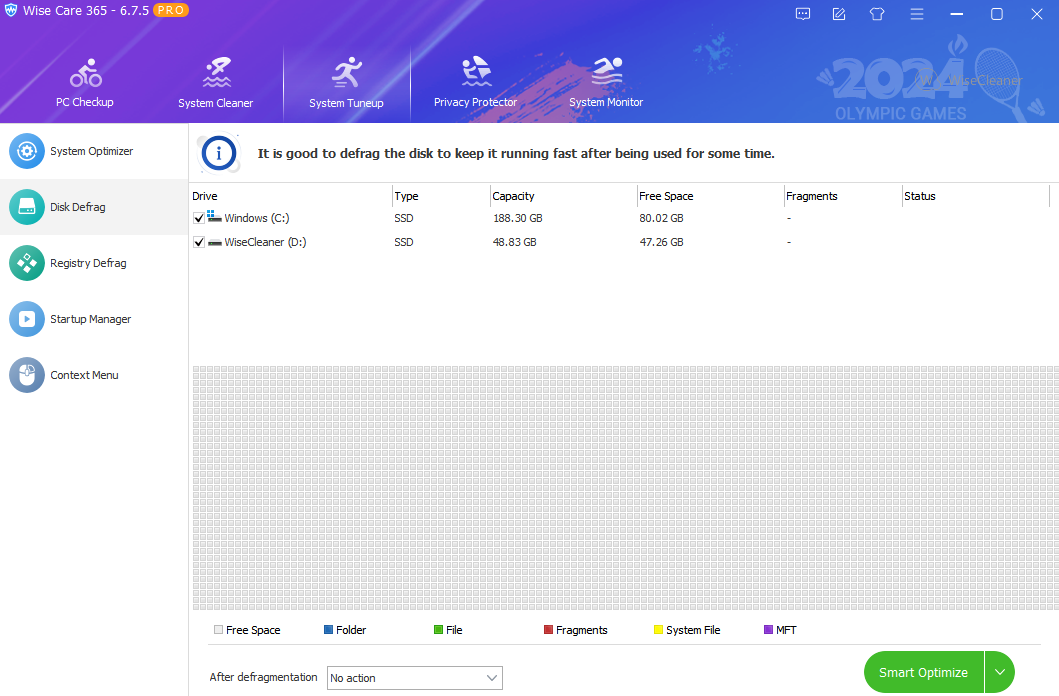Click the blue info circle icon
The image size is (1059, 696).
[218, 153]
